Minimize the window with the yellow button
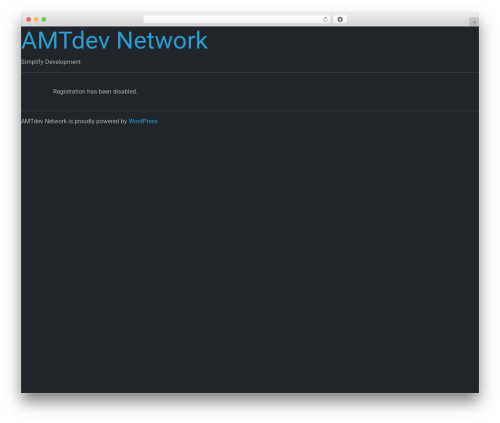This screenshot has width=500, height=423. click(x=36, y=19)
